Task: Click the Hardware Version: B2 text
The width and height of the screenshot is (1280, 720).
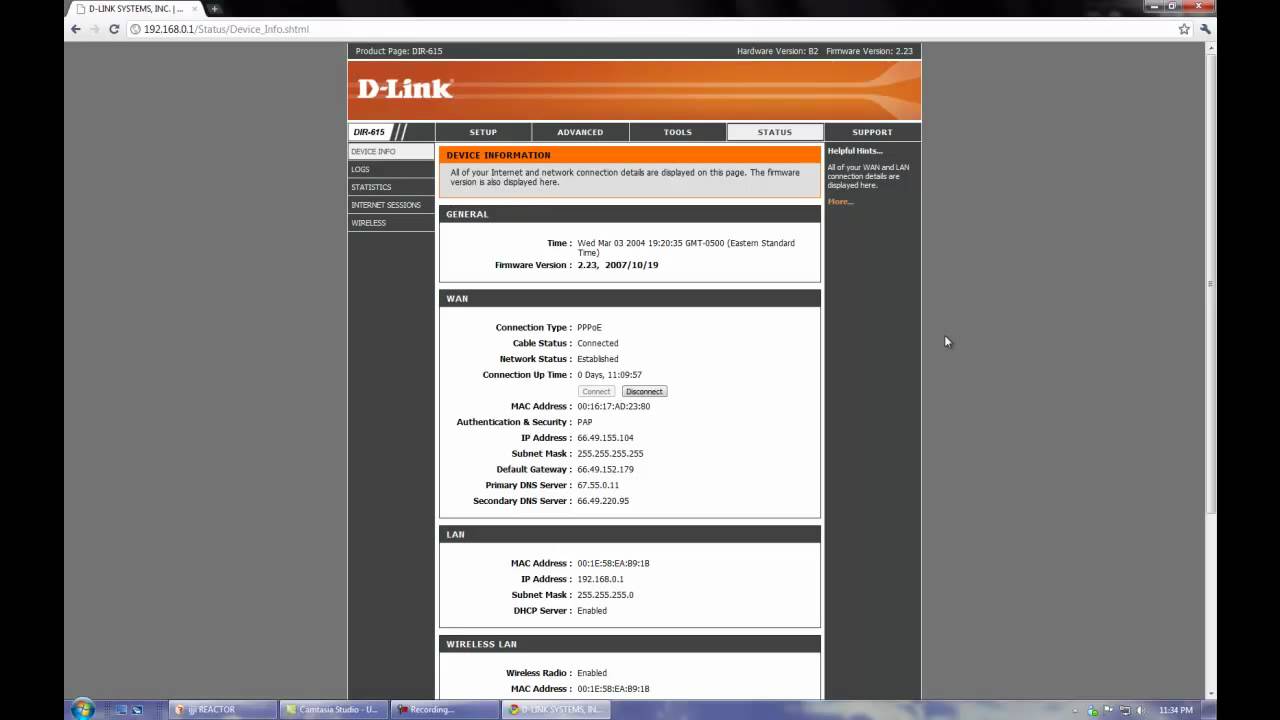Action: pos(778,51)
